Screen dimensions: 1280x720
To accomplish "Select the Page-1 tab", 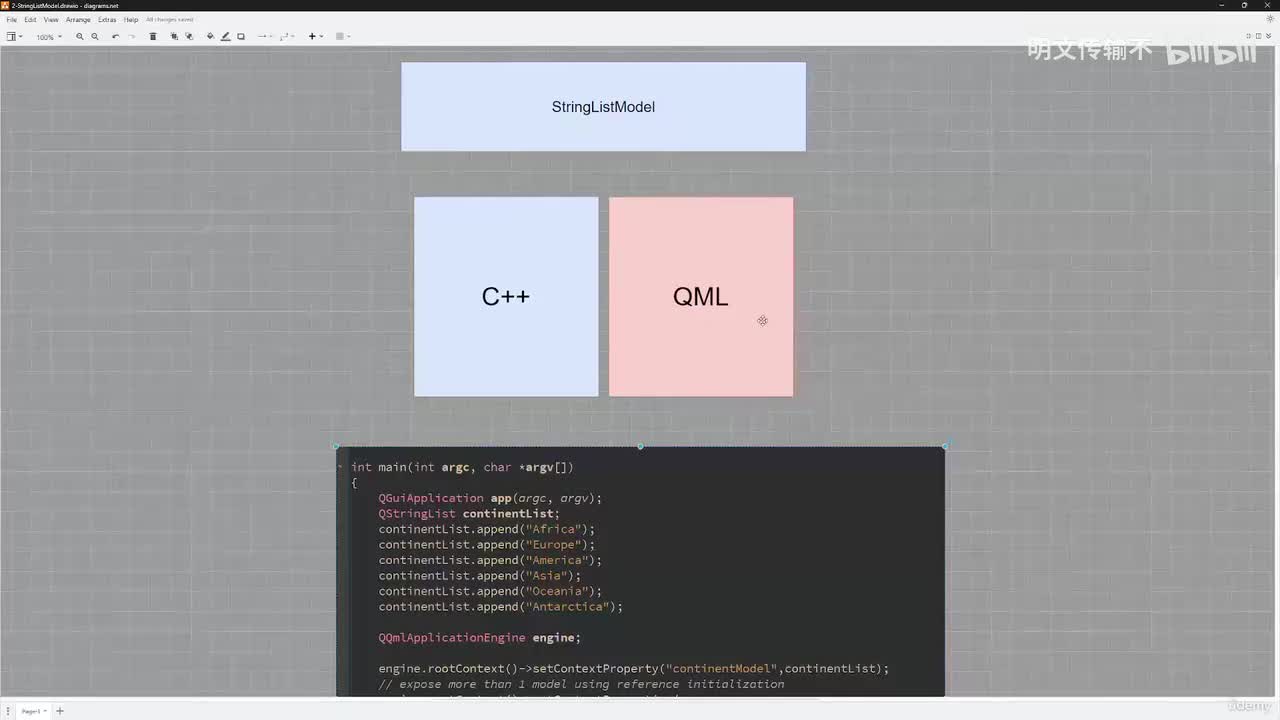I will click(33, 711).
